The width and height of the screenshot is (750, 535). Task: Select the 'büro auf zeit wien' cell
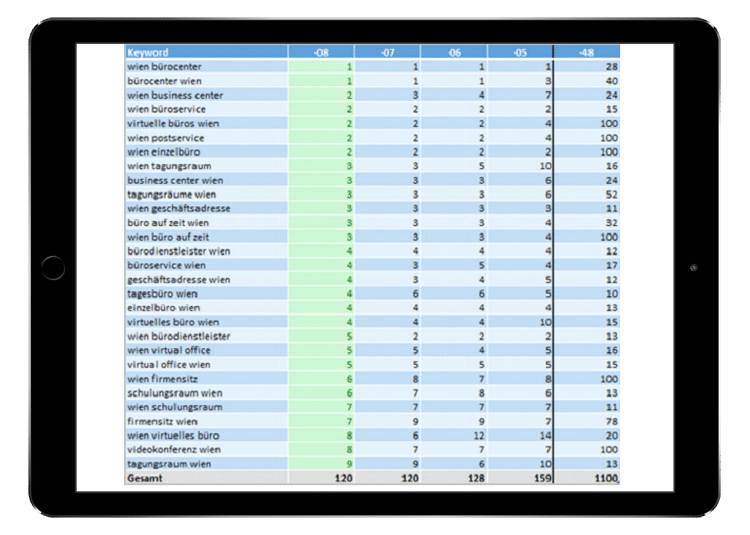[x=205, y=223]
